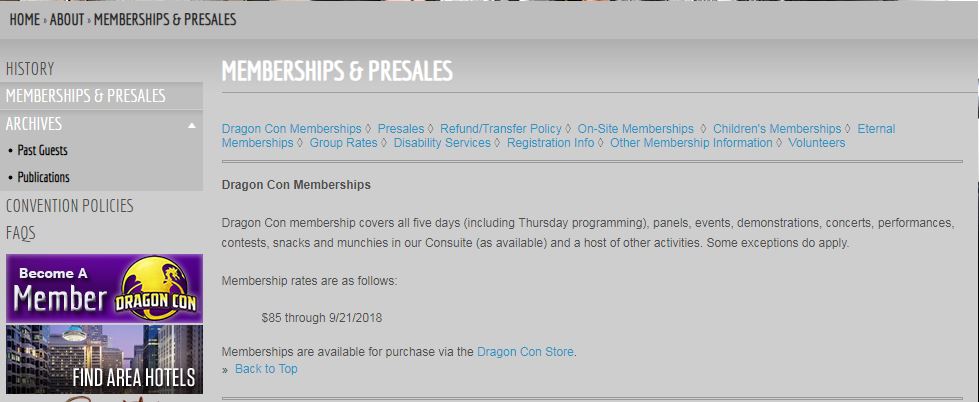Image resolution: width=979 pixels, height=402 pixels.
Task: Open Publications under Archives
Action: (44, 177)
